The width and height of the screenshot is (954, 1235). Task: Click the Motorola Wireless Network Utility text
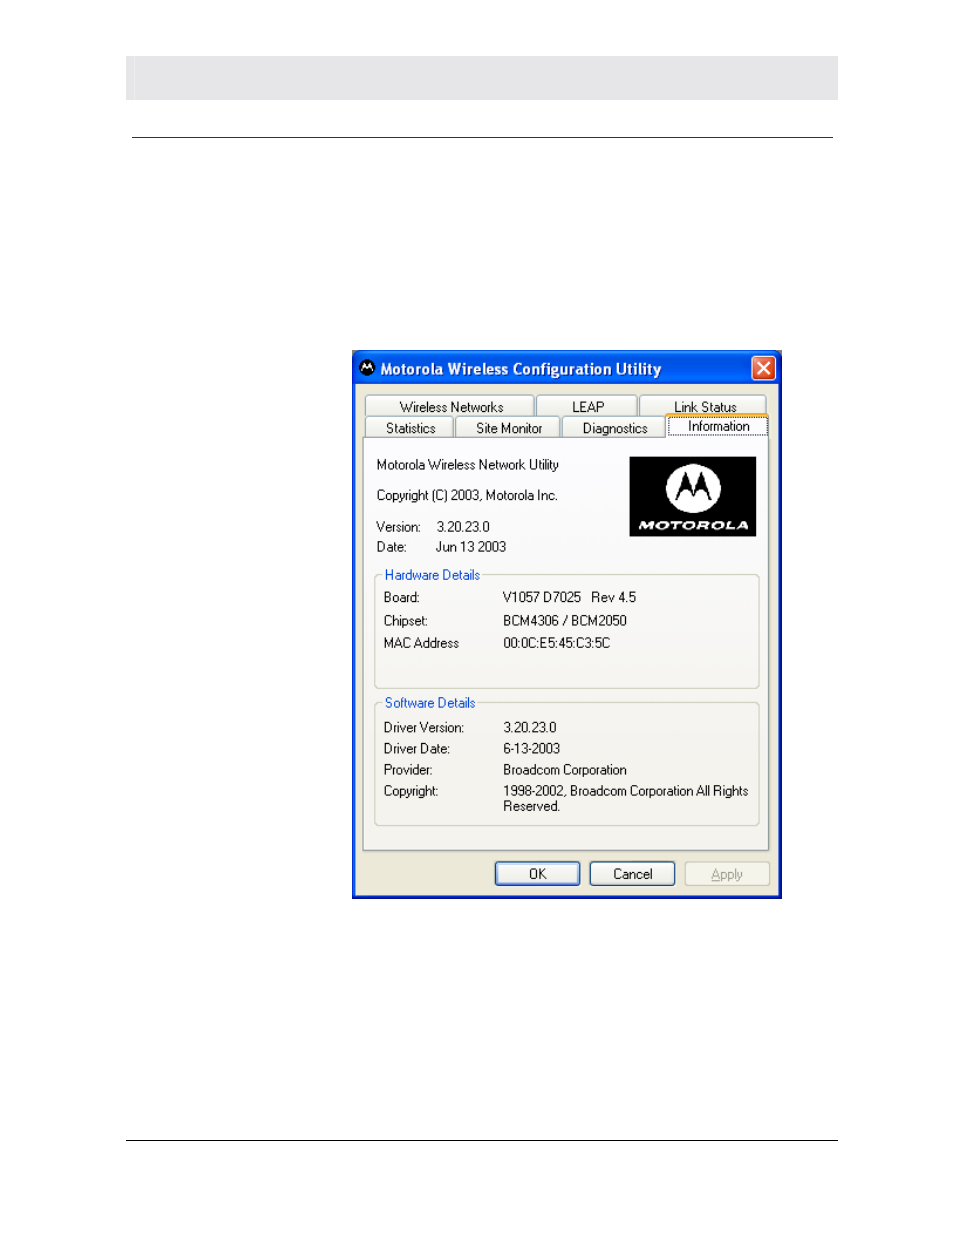pyautogui.click(x=467, y=465)
